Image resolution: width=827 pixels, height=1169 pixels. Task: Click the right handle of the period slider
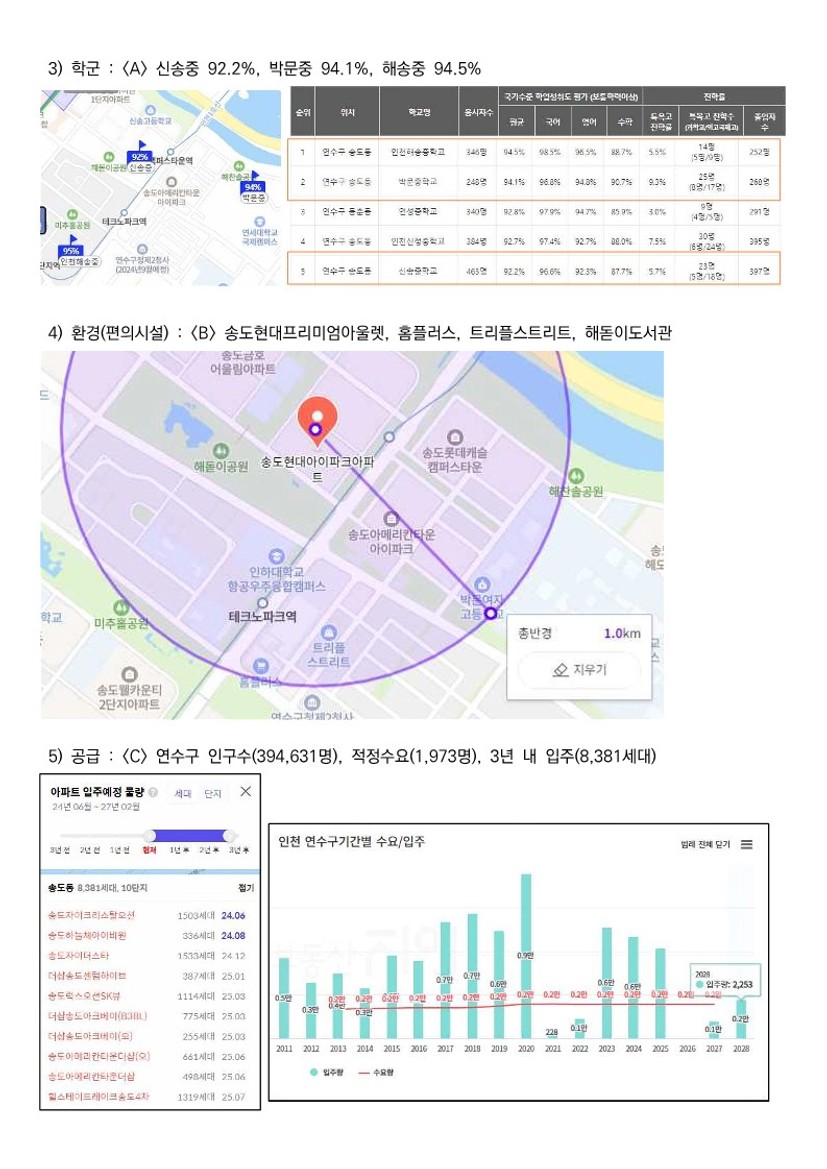tap(230, 836)
